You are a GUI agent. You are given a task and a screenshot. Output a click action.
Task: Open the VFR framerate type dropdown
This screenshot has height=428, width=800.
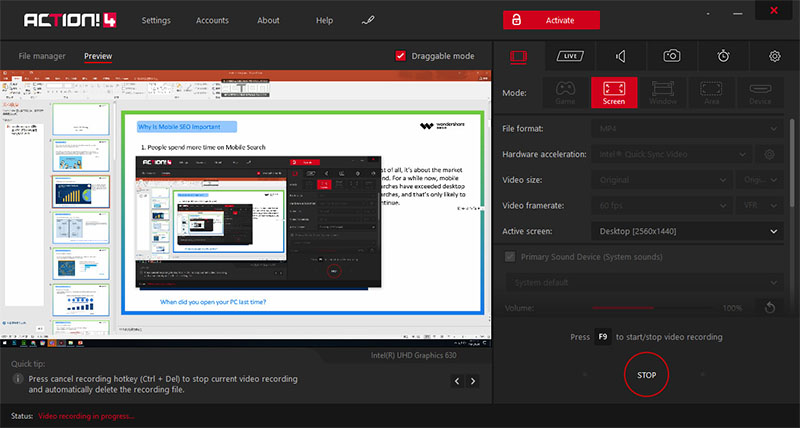pos(760,206)
